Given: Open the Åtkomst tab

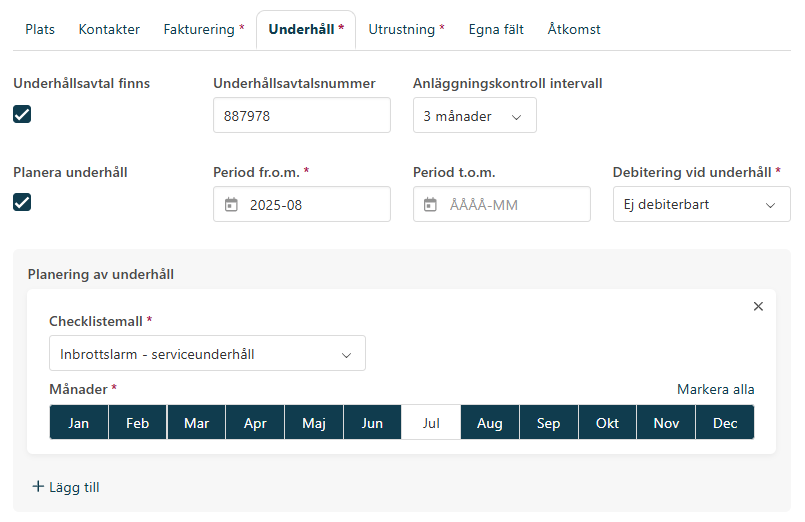Looking at the screenshot, I should [x=574, y=30].
